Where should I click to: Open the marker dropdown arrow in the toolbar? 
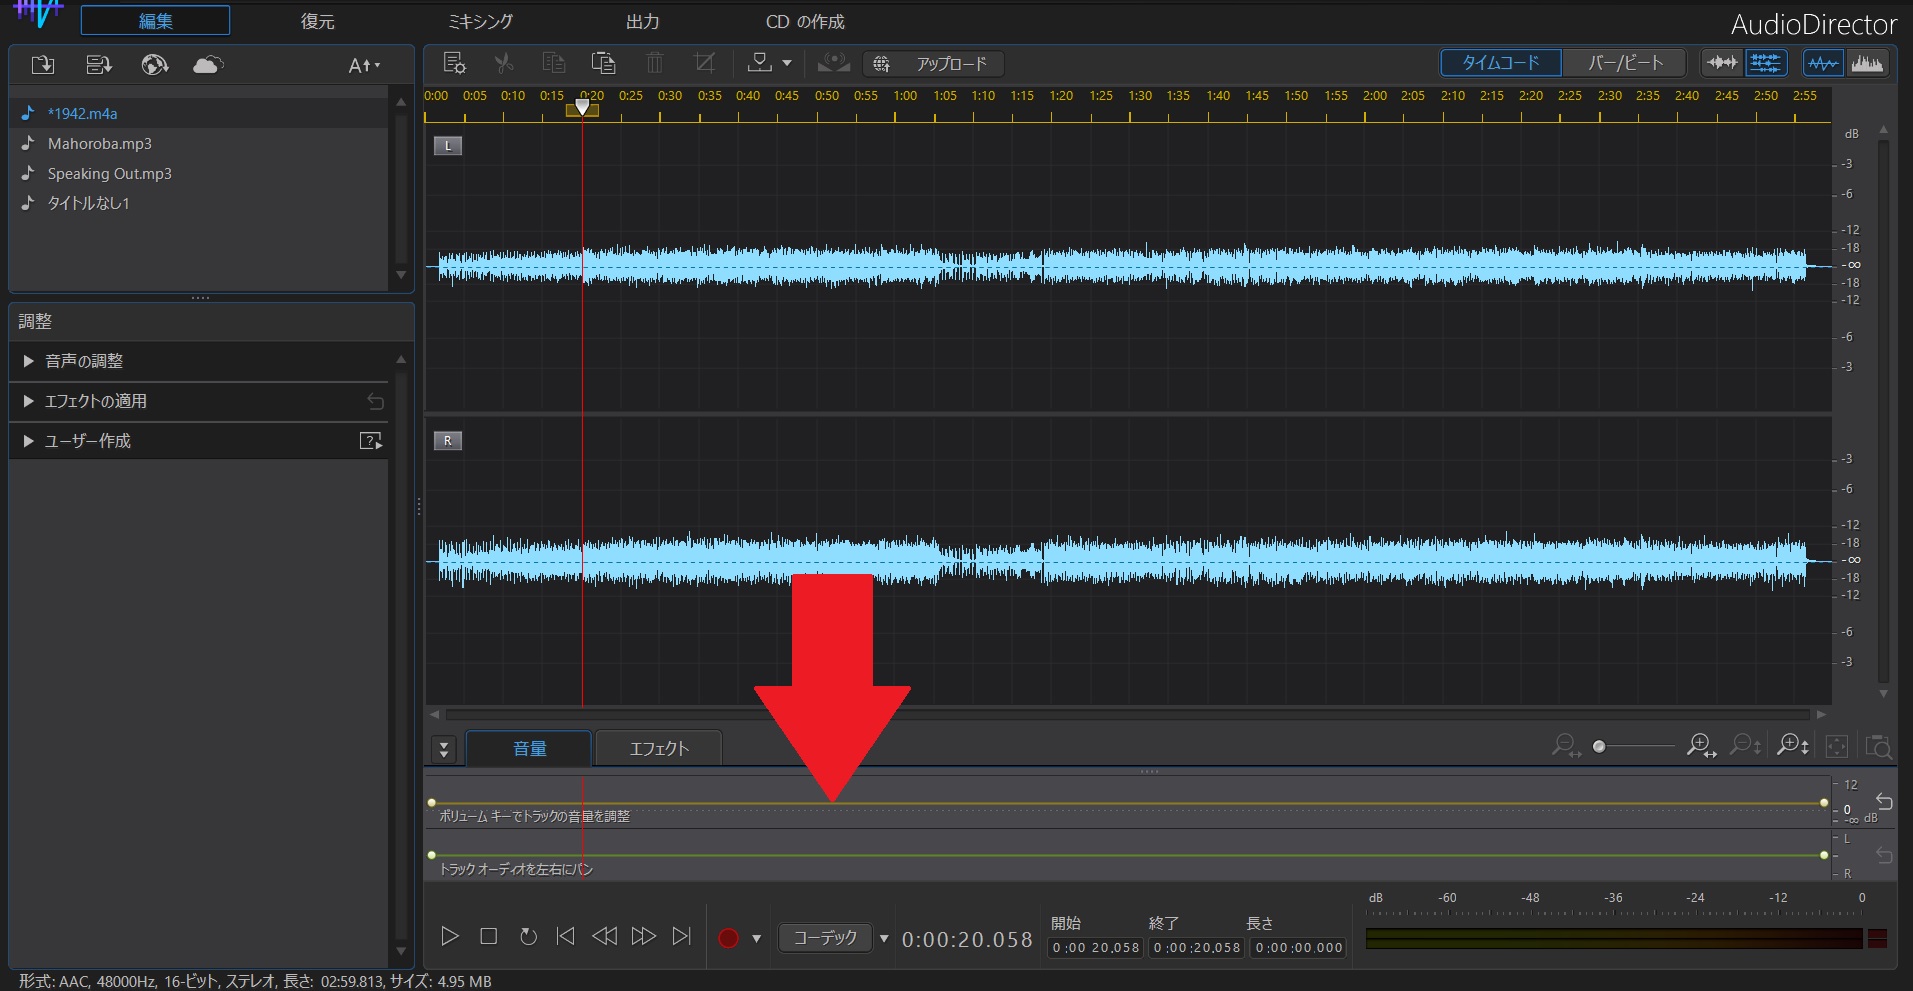pyautogui.click(x=788, y=63)
